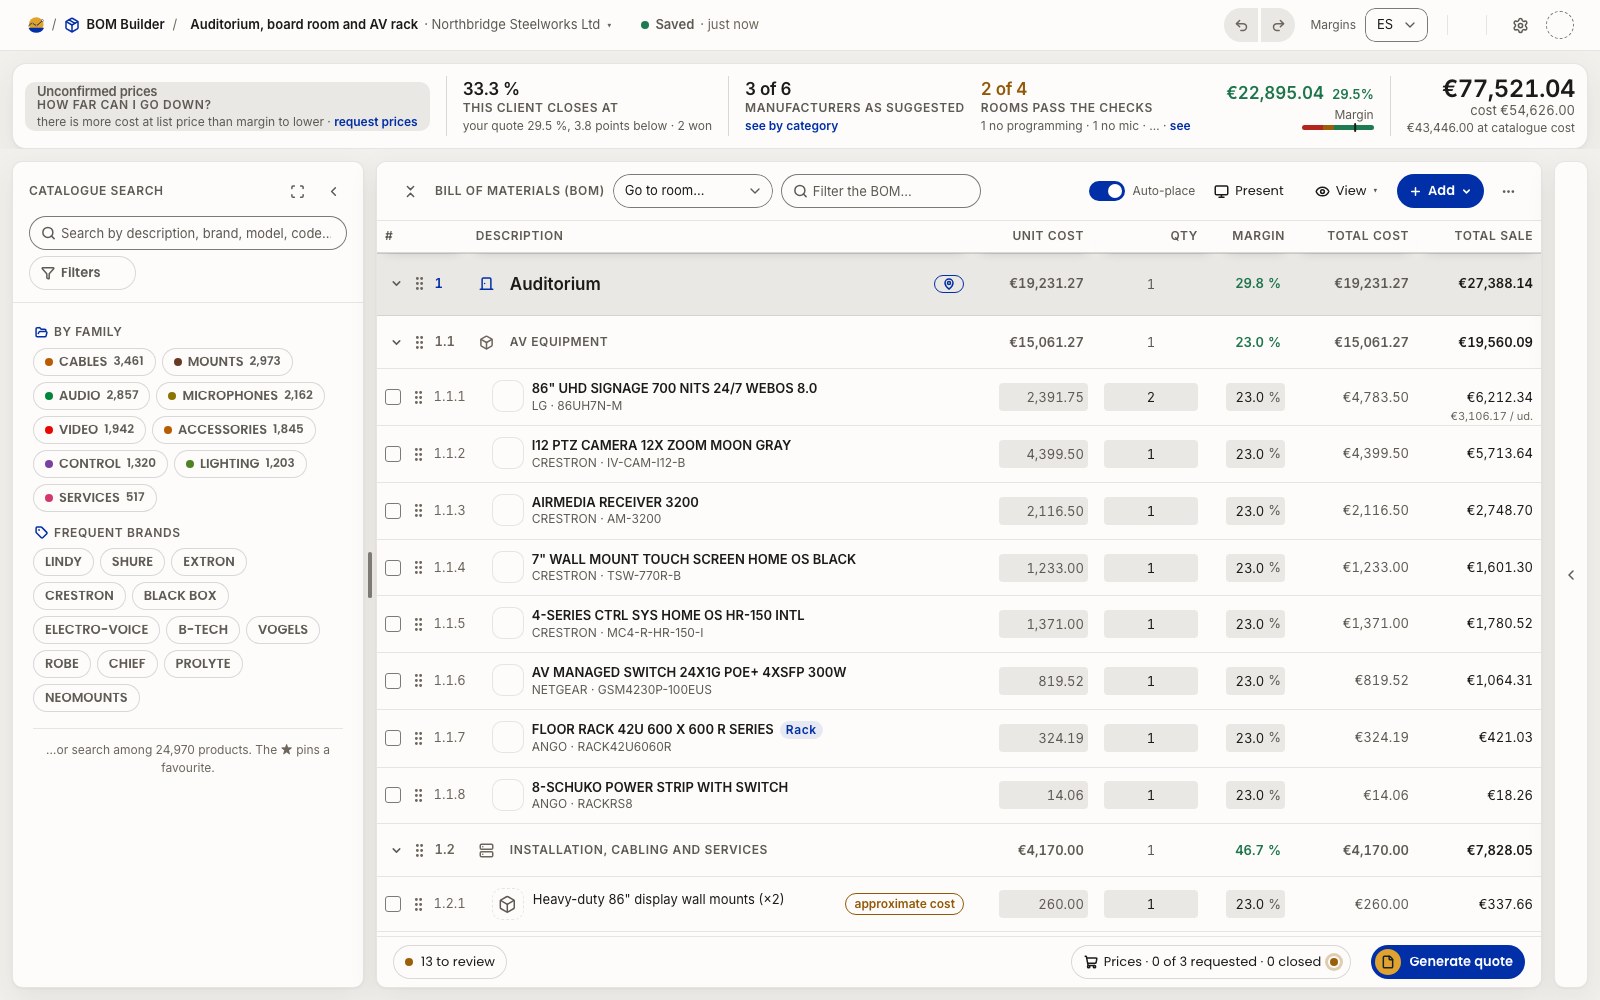The image size is (1600, 1000).
Task: Click the AV Equipment box icon
Action: 487,342
